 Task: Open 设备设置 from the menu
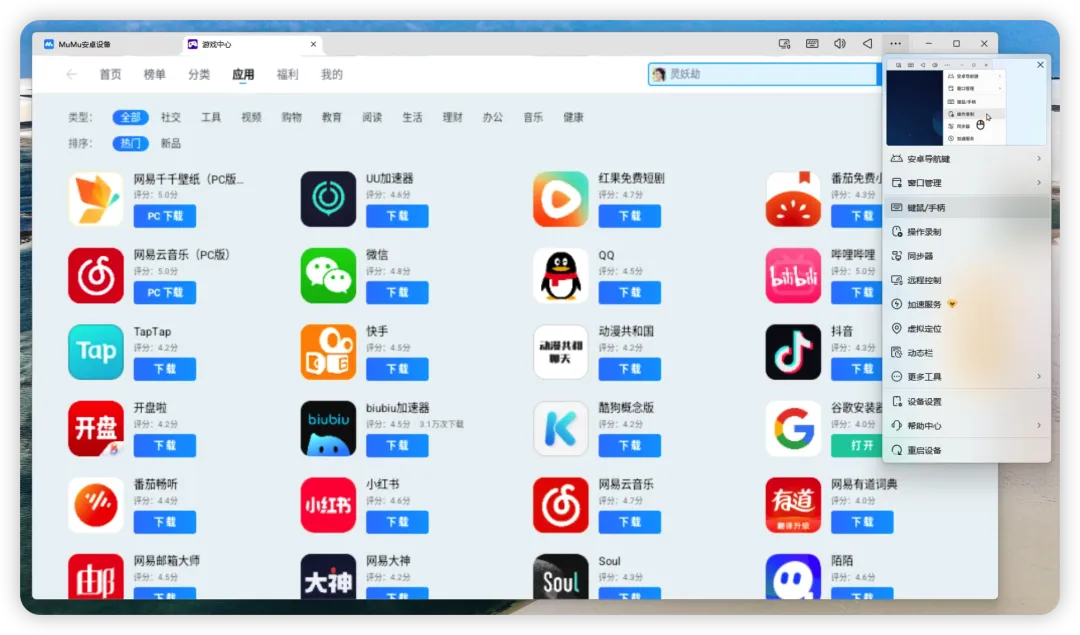coord(967,402)
